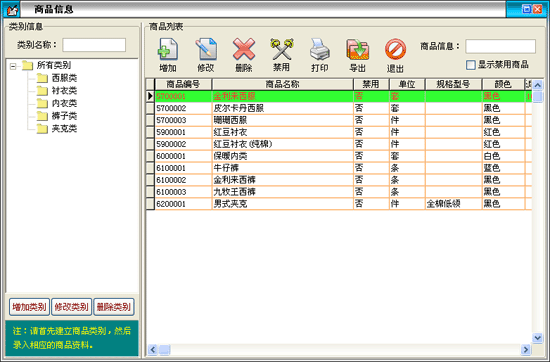Viewport: 550px width, 362px height.
Task: Click the 退出 exit icon
Action: [x=395, y=50]
